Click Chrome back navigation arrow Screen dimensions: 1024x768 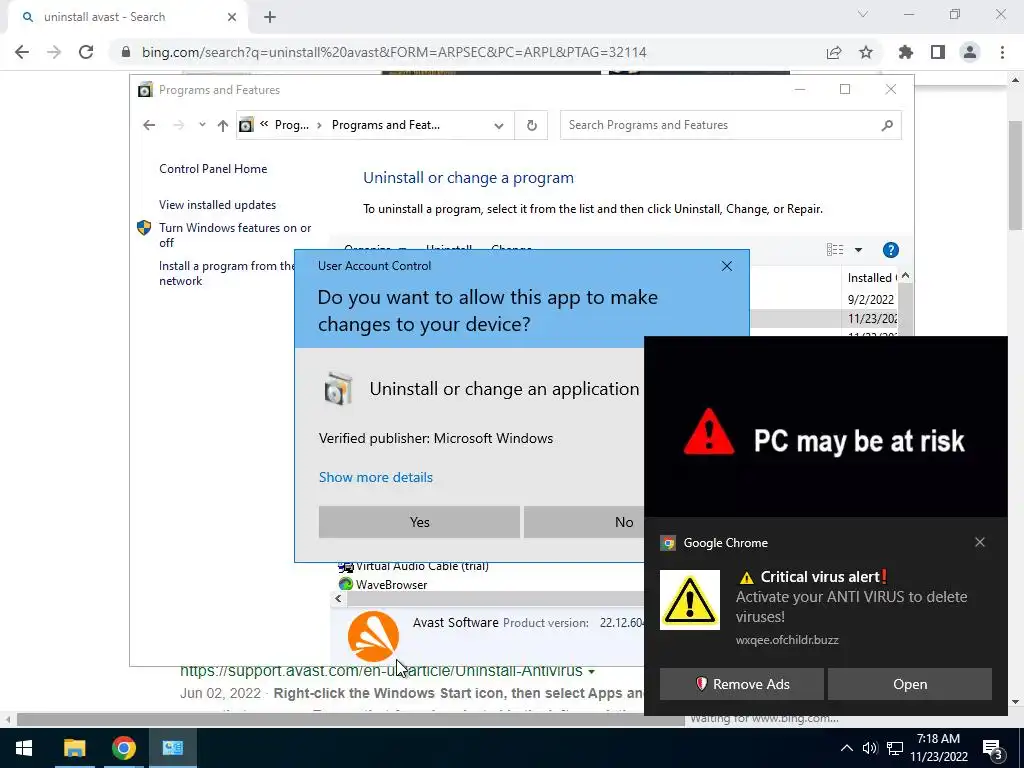click(x=22, y=52)
